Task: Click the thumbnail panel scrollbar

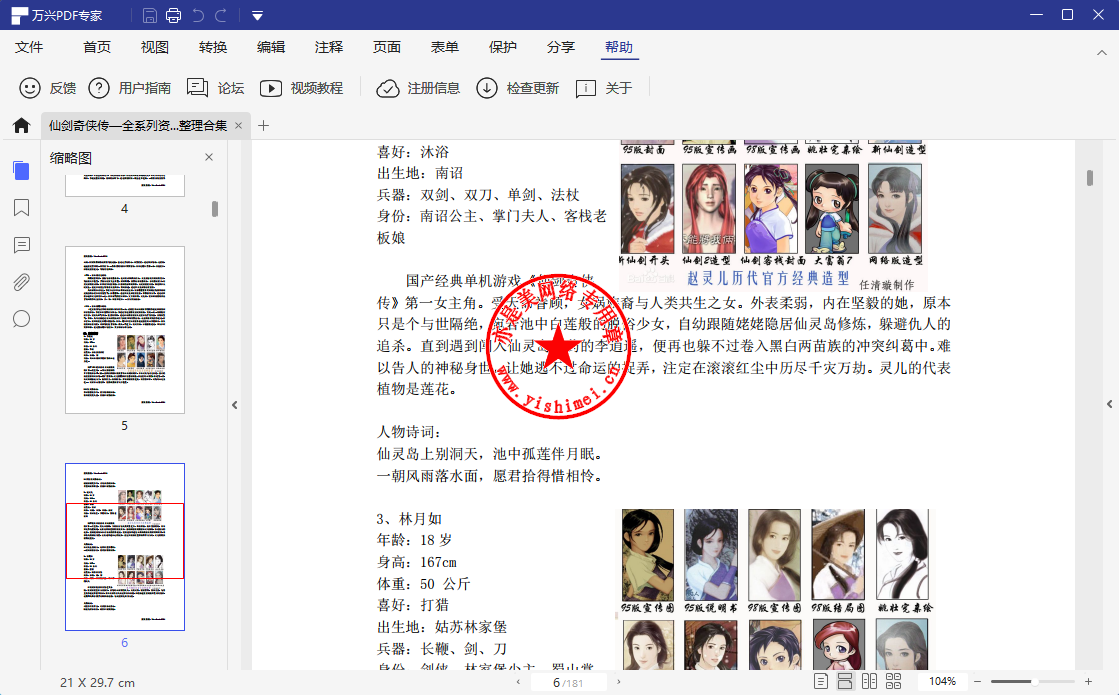Action: pos(215,208)
